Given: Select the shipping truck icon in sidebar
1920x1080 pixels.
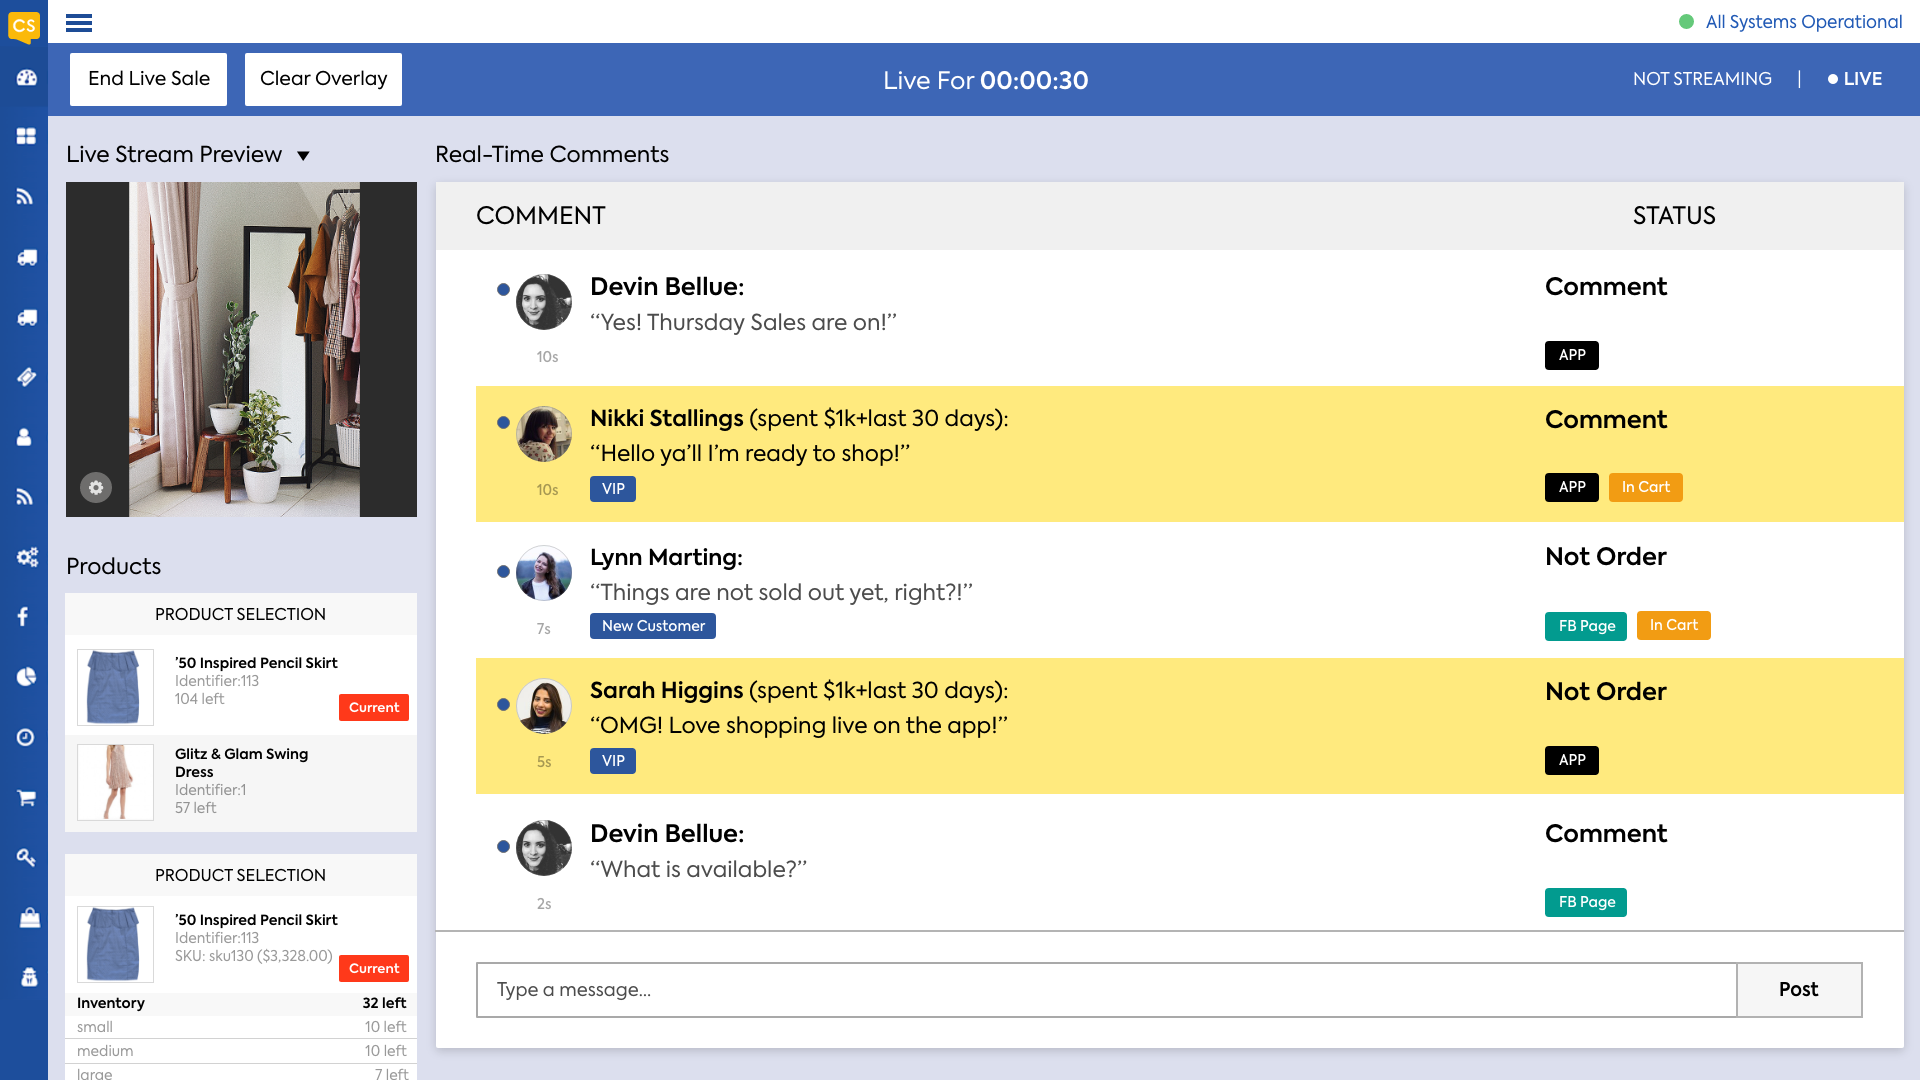Looking at the screenshot, I should 25,257.
